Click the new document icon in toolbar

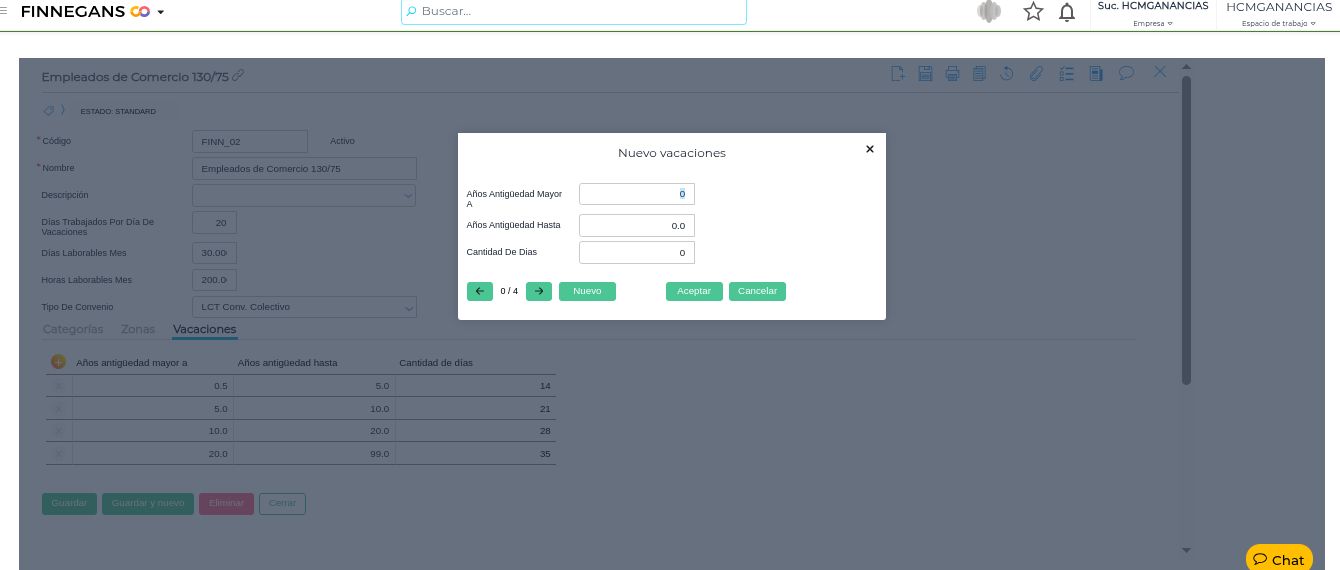point(898,73)
